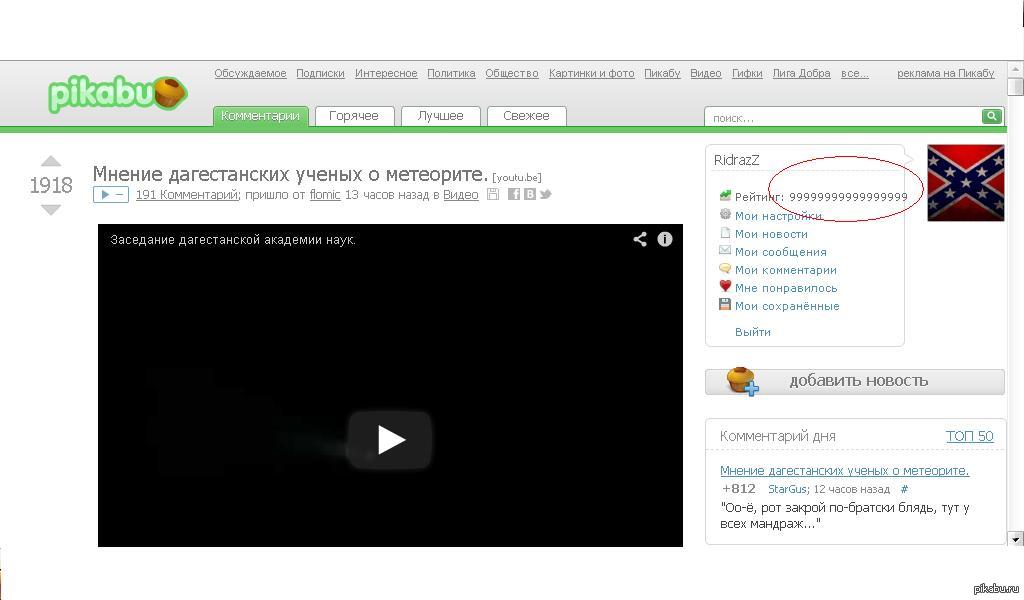Screen dimensions: 1024x600
Task: Upvote the post with the up arrow
Action: 51,162
